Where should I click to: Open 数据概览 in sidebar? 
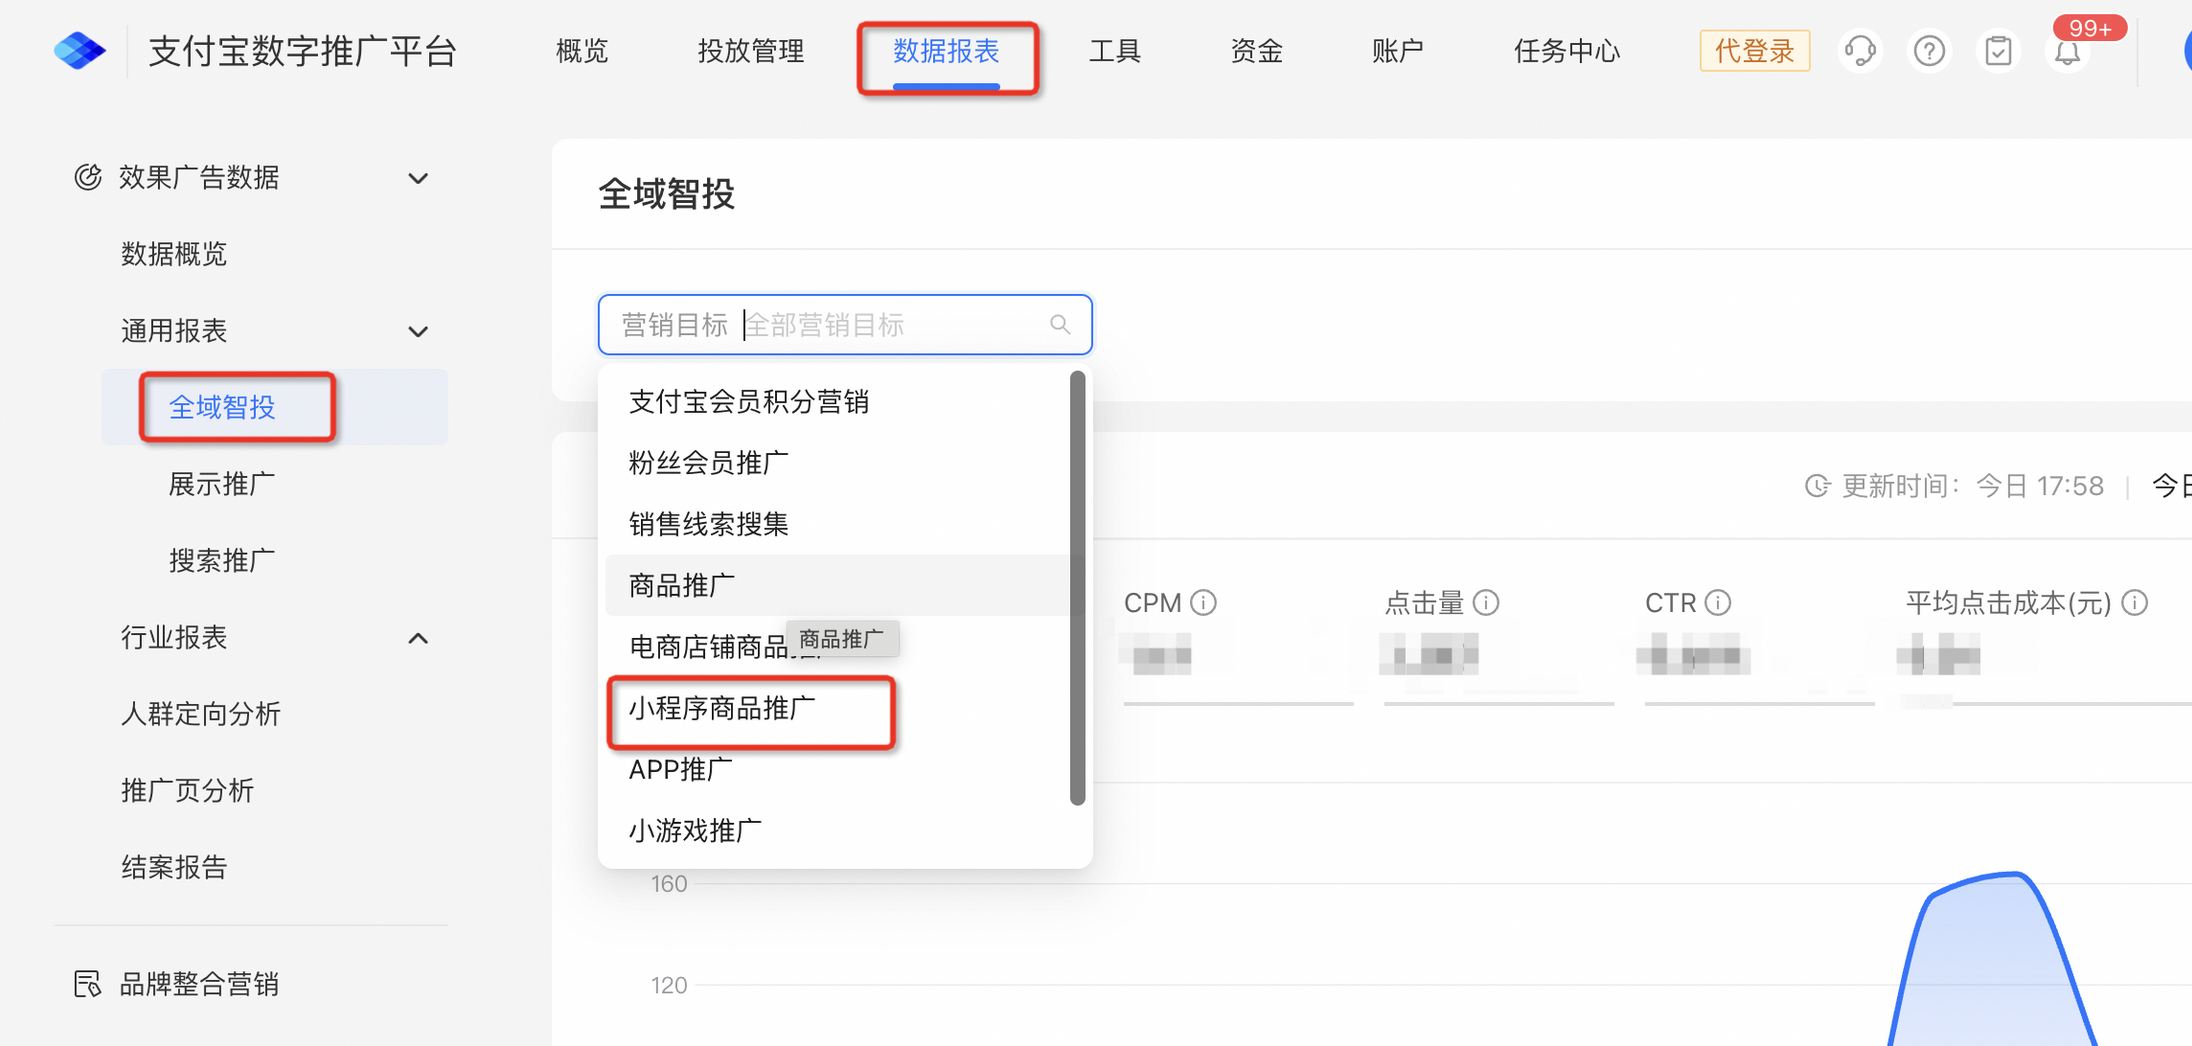point(174,254)
